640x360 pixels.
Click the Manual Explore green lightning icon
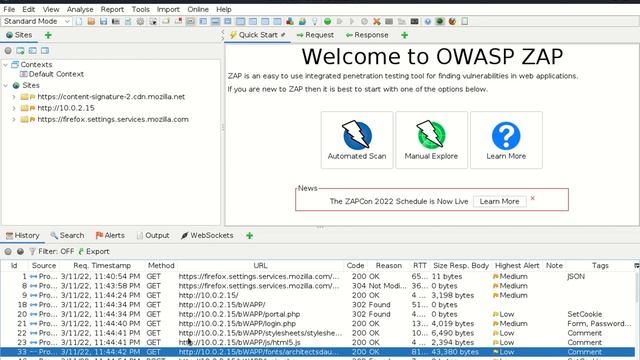click(431, 135)
